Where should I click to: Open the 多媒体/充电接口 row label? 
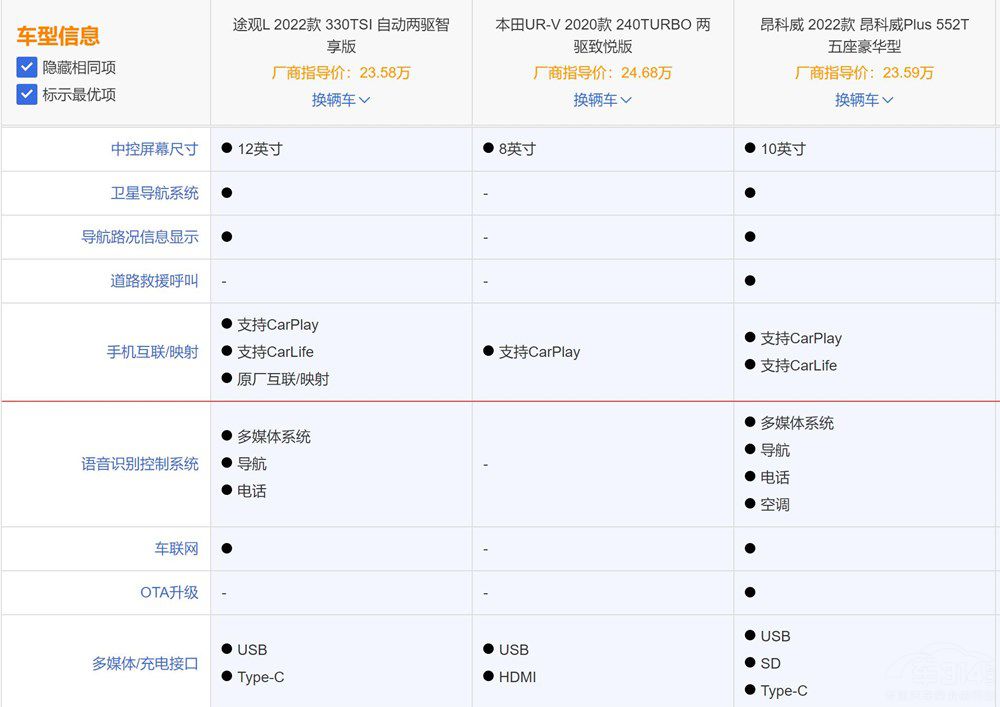145,663
